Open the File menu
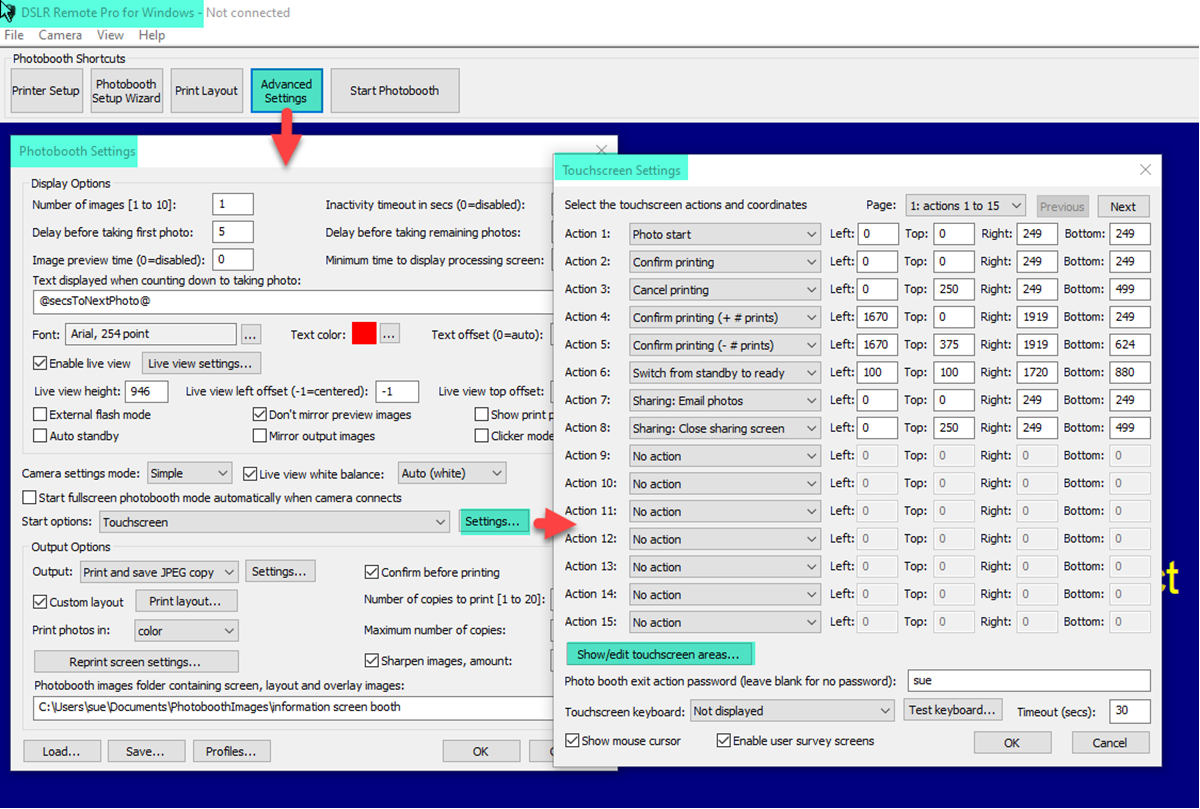This screenshot has height=809, width=1200. pyautogui.click(x=14, y=35)
